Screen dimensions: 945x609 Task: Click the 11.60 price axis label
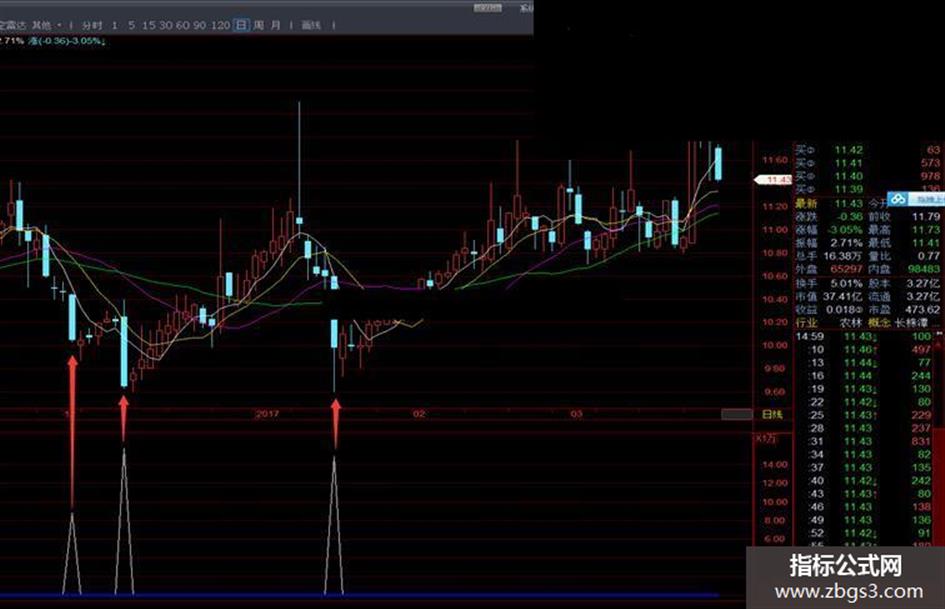pos(774,160)
